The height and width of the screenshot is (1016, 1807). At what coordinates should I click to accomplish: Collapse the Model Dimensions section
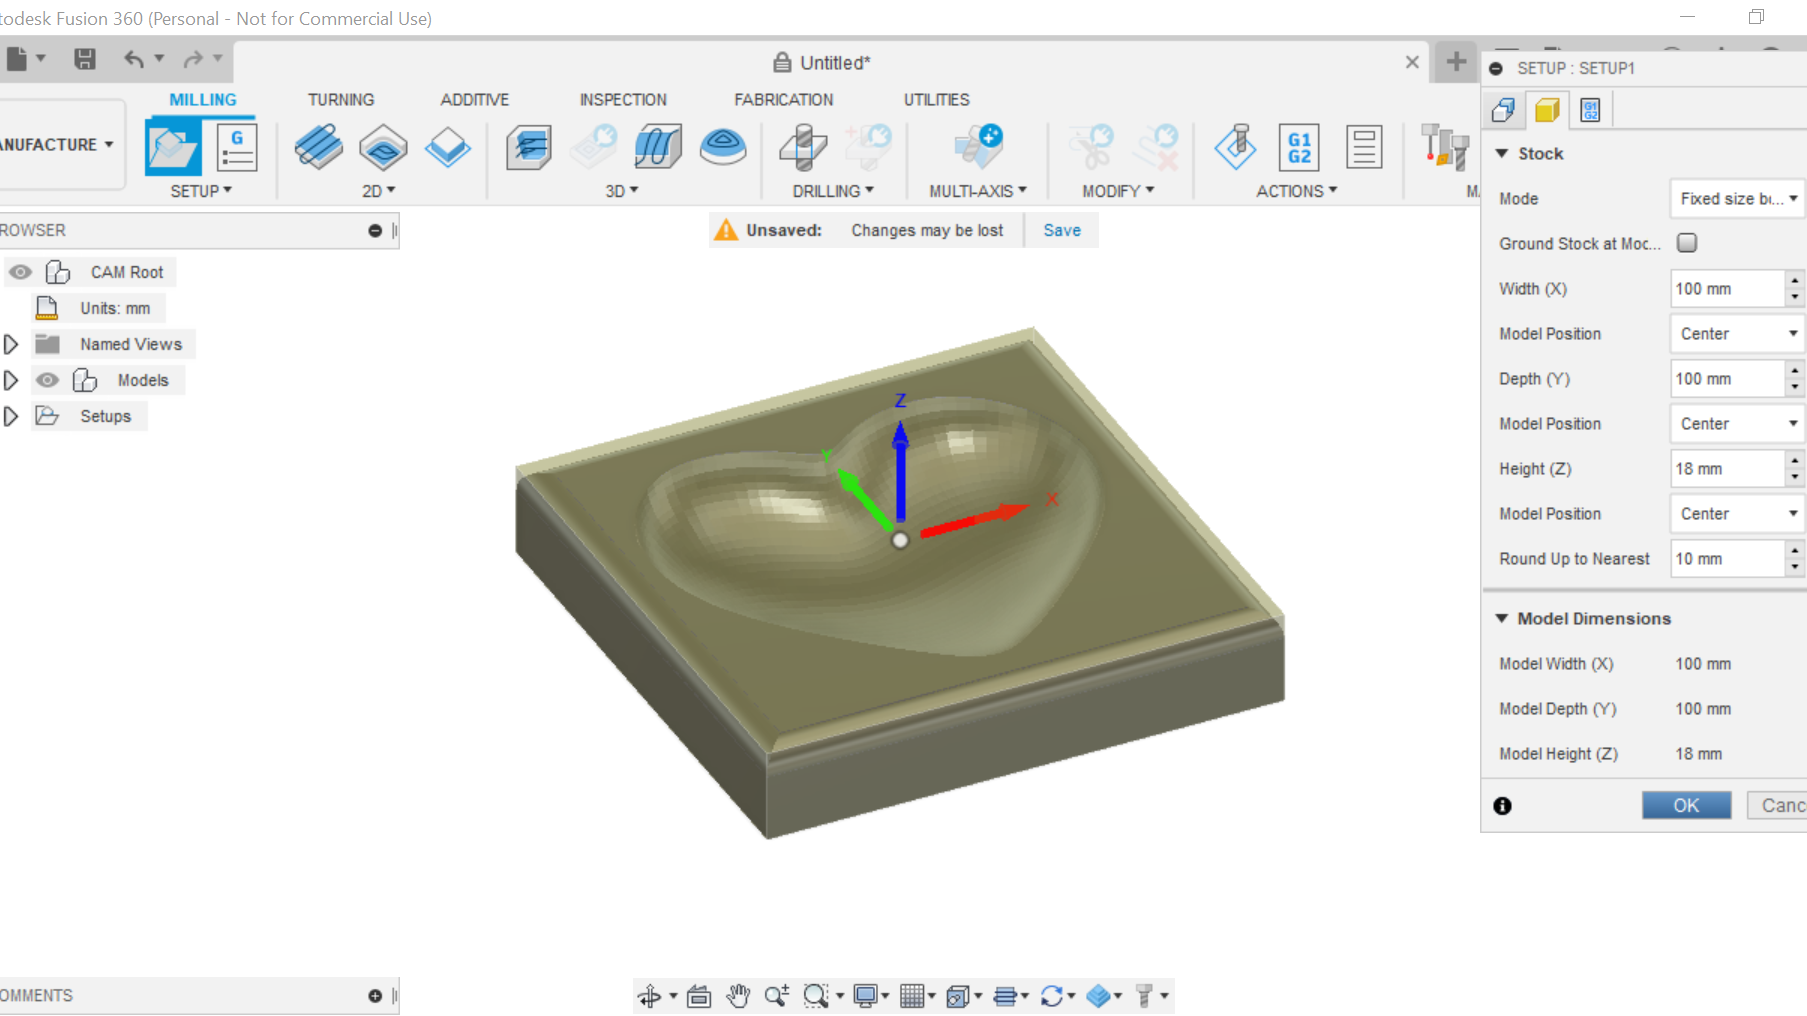pyautogui.click(x=1501, y=618)
